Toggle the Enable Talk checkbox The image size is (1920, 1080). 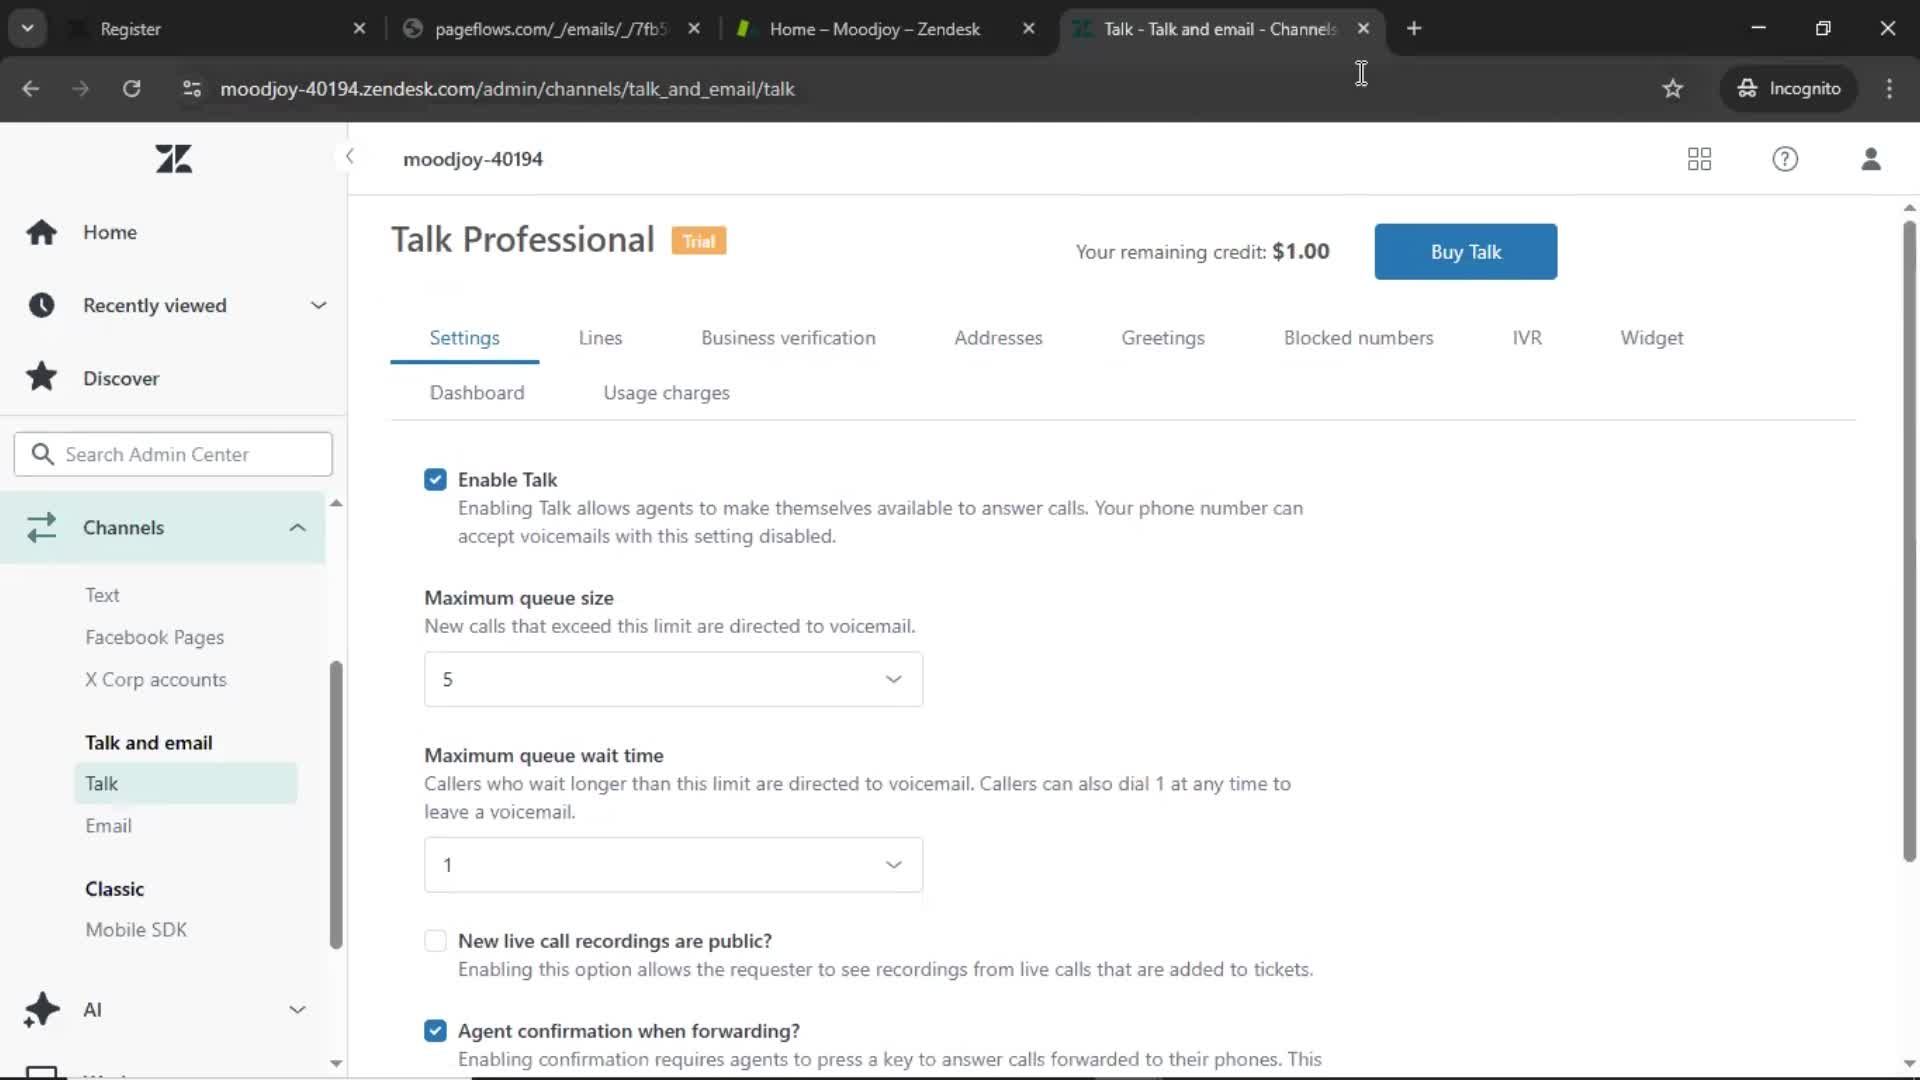pos(435,480)
